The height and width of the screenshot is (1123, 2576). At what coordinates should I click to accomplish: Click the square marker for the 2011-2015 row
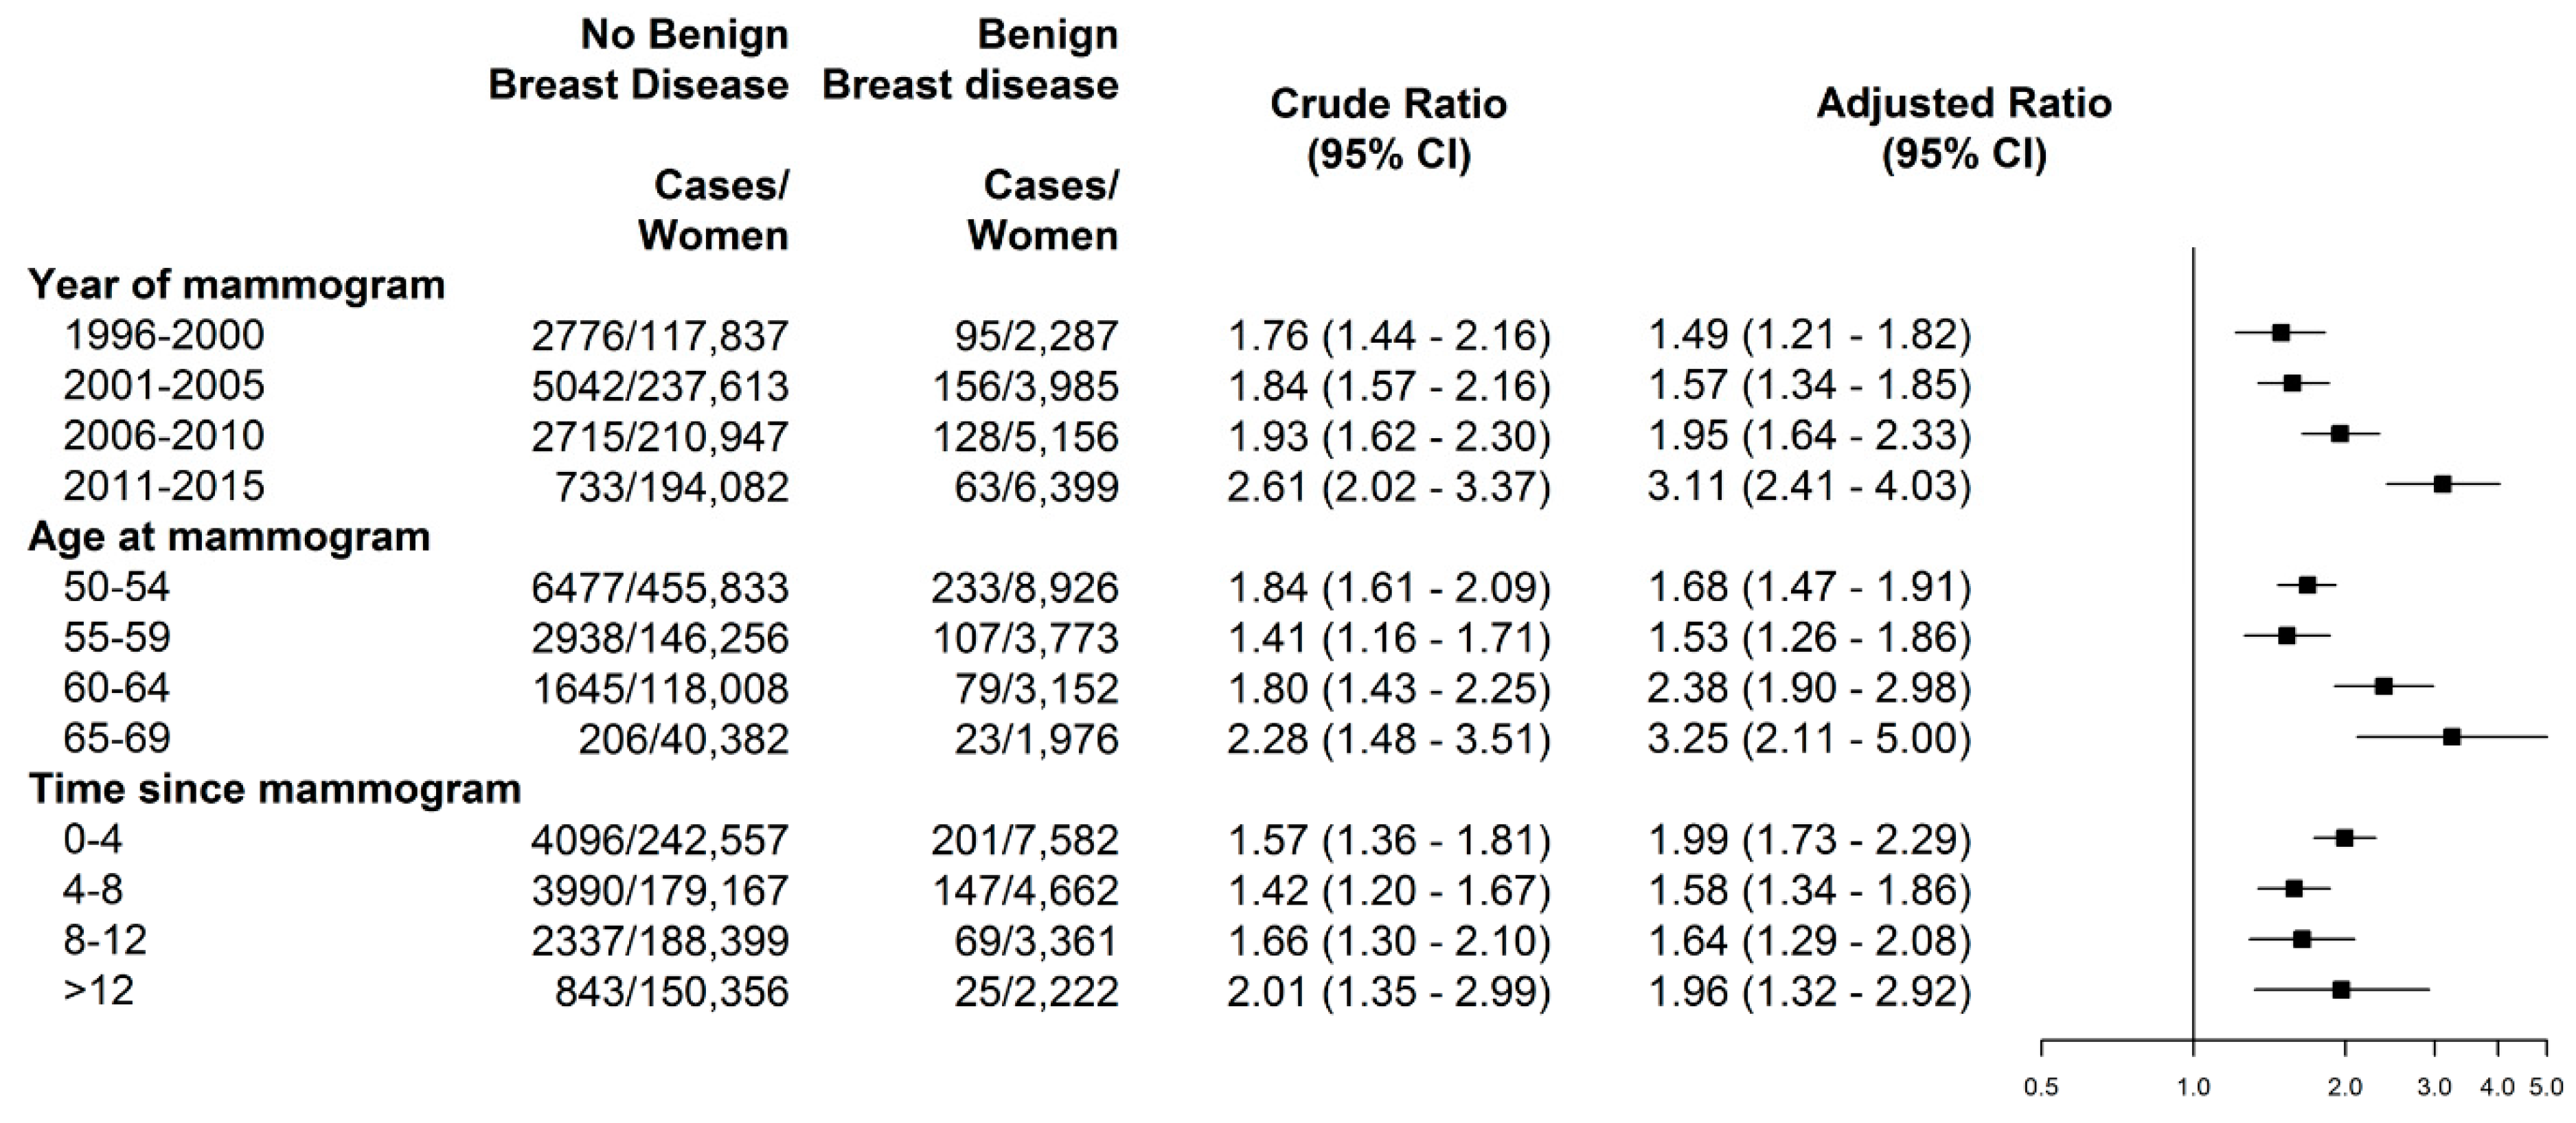(x=2442, y=484)
